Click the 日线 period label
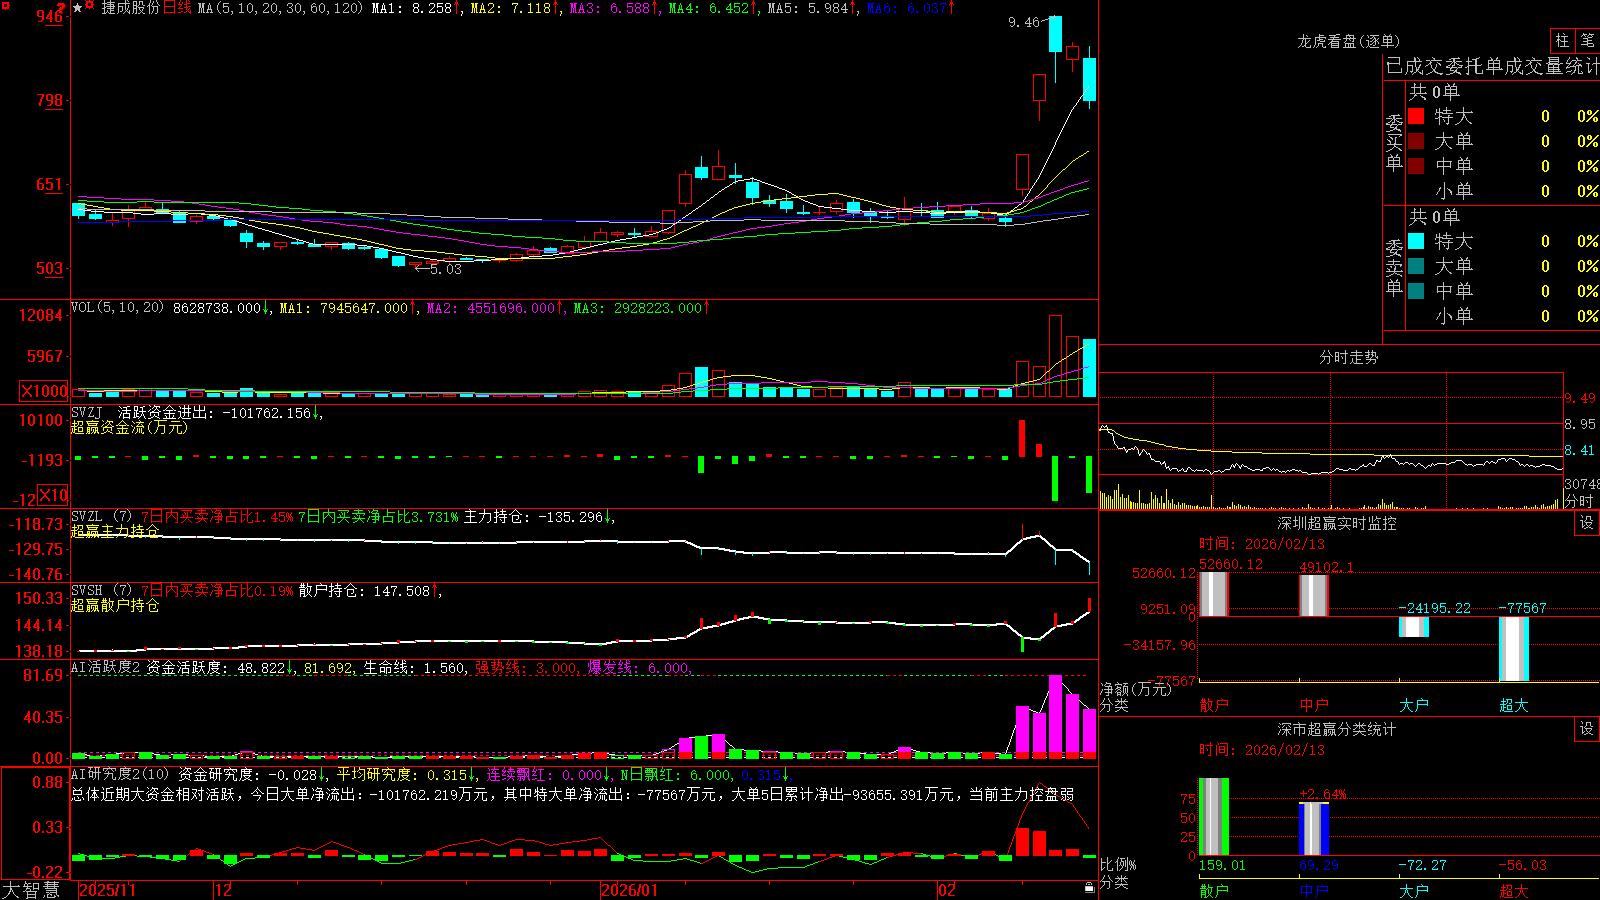Screen dimensions: 1600x900 point(177,8)
